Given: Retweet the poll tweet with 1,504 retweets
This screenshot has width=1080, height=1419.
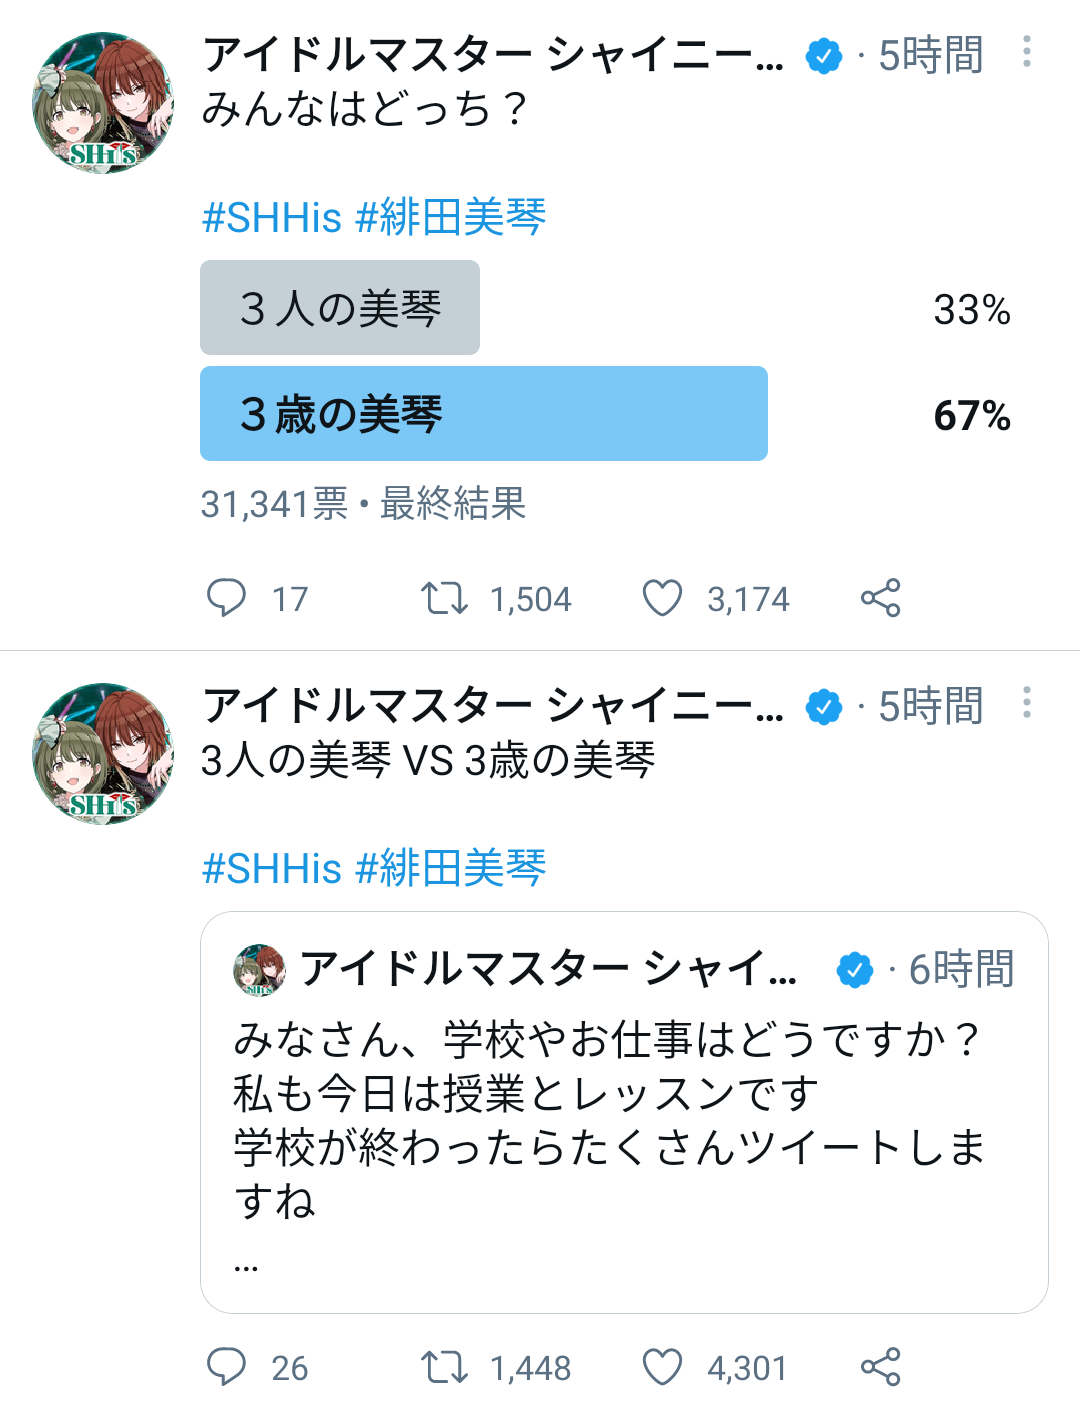Looking at the screenshot, I should [444, 598].
